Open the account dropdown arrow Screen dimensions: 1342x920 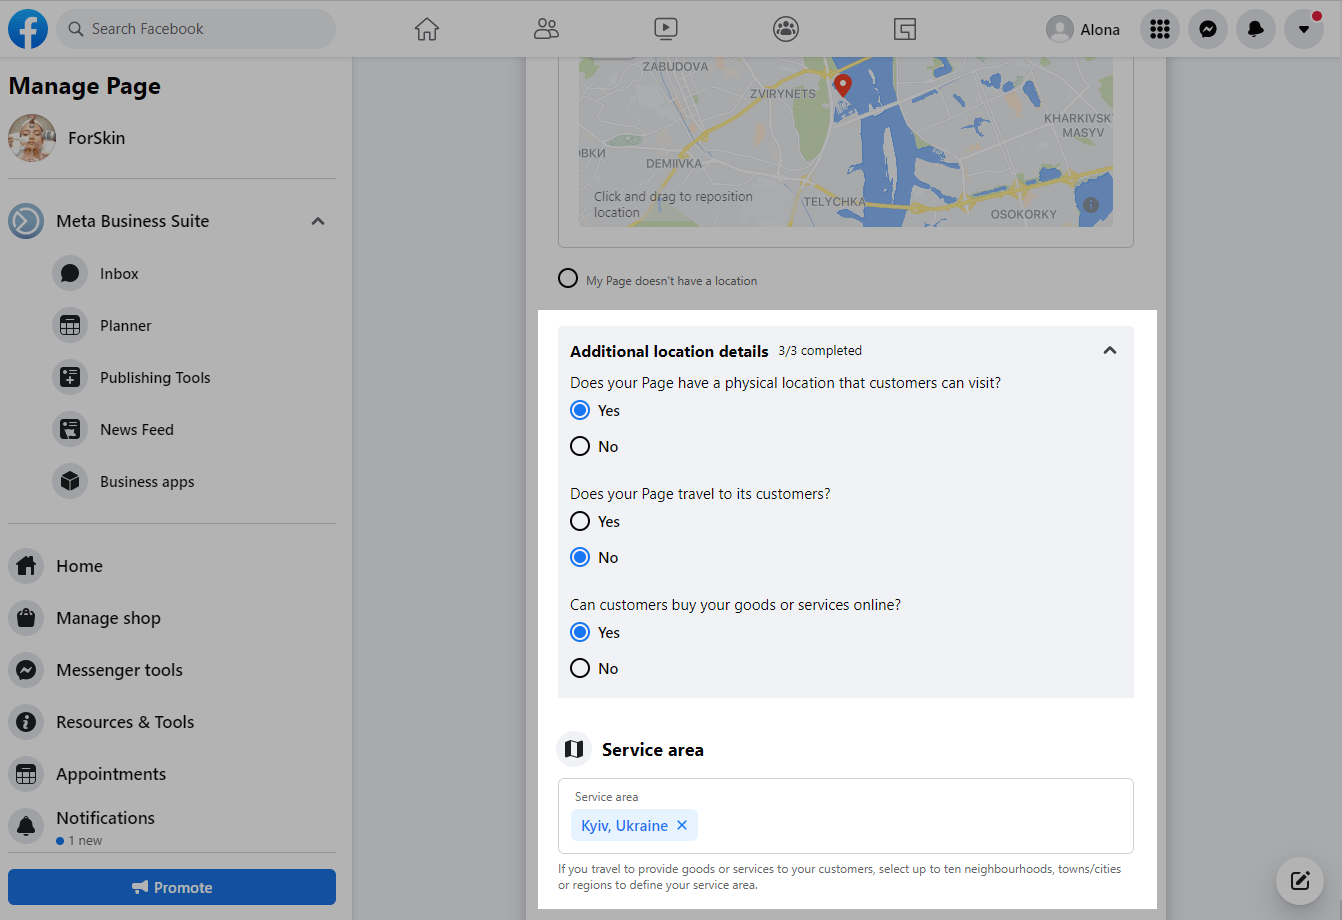point(1303,29)
